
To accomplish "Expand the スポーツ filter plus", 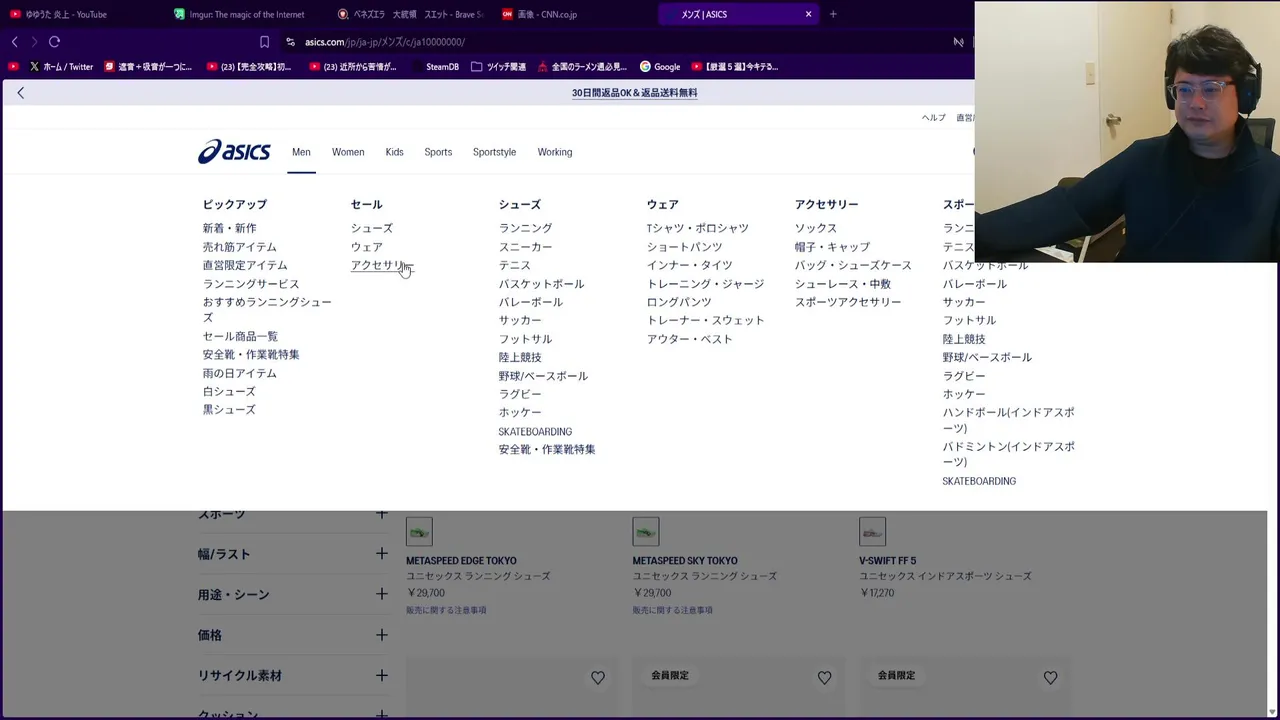I will point(381,514).
